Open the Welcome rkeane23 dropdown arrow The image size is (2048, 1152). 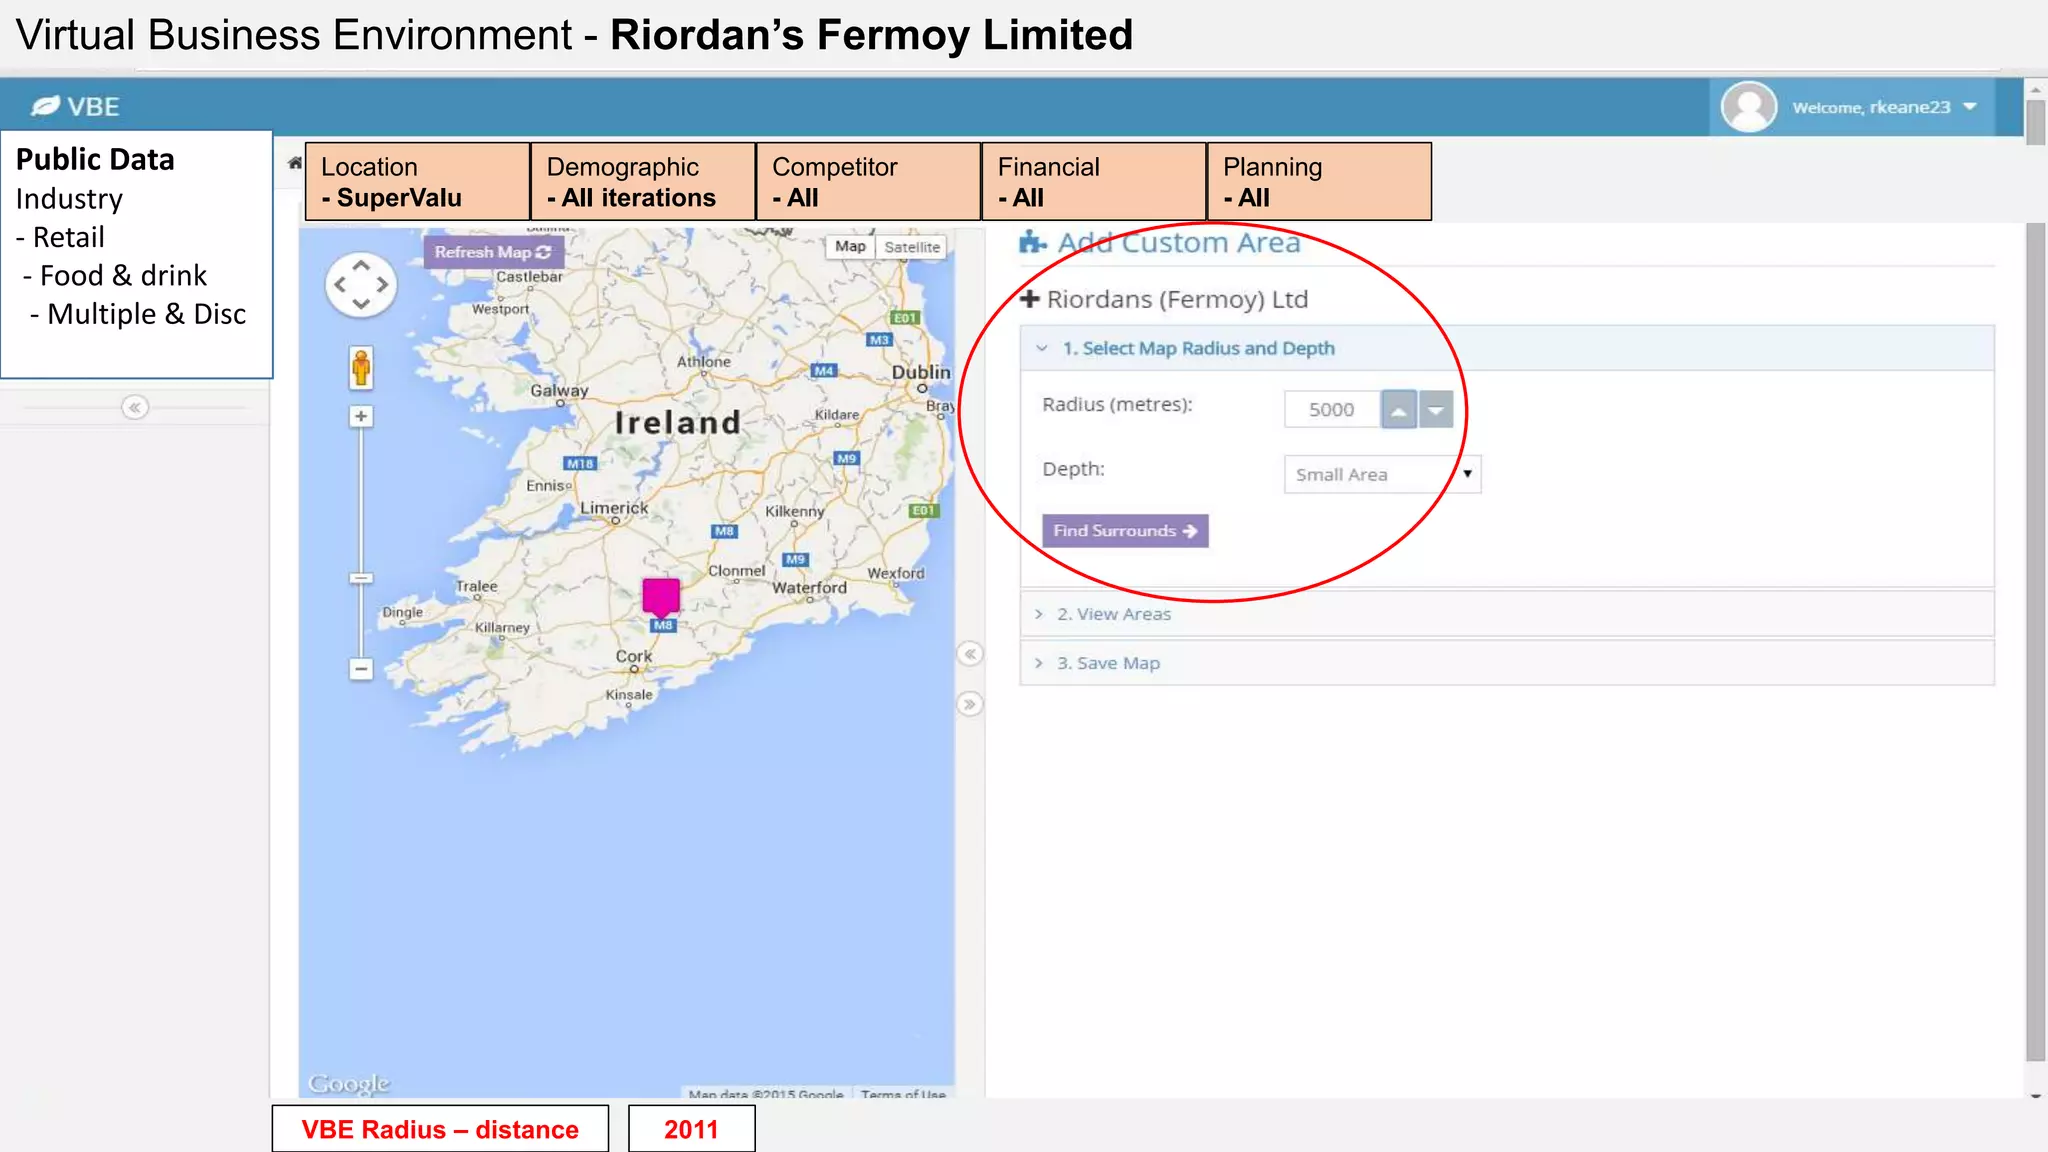point(1970,107)
